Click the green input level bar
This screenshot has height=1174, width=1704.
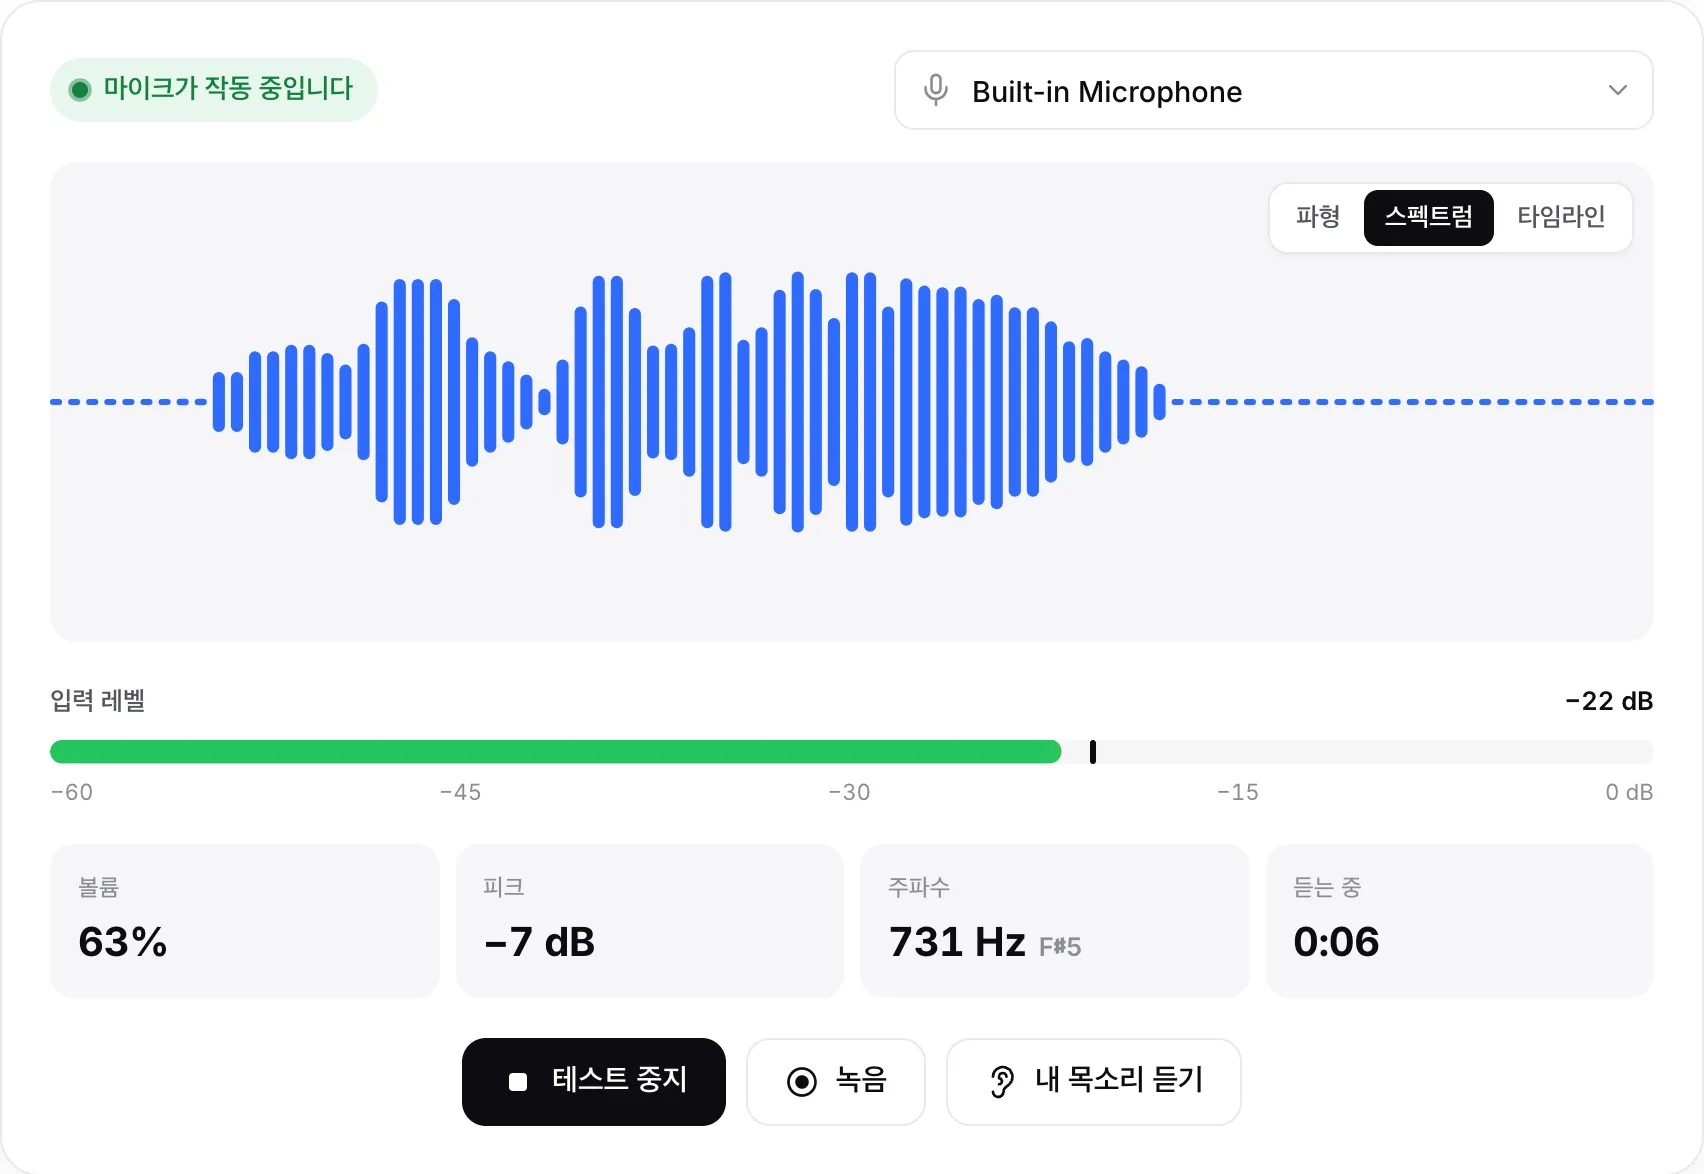point(555,752)
